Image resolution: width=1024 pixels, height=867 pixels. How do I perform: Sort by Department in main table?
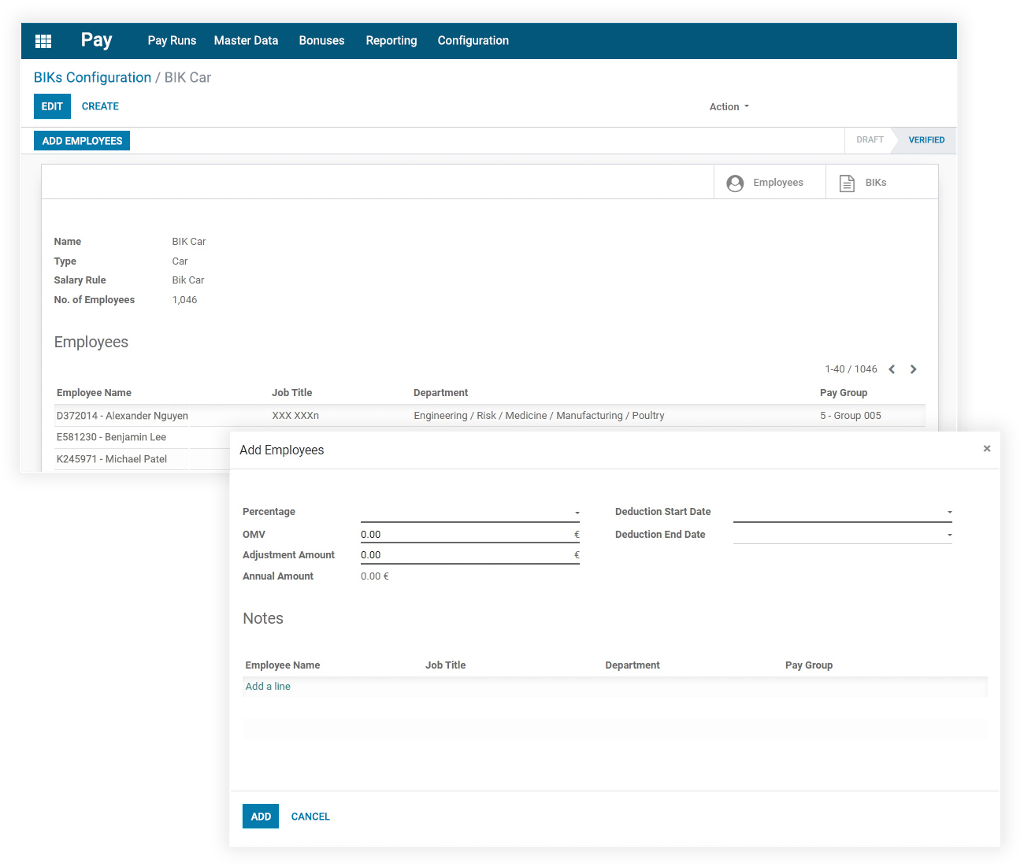441,393
